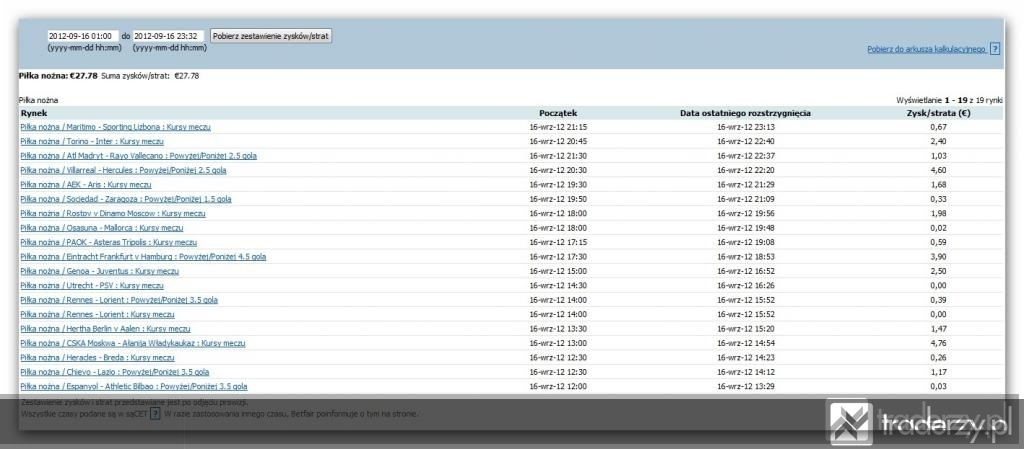Image resolution: width=1024 pixels, height=449 pixels.
Task: Open Pobierz do arkusza kalkulacyjnego link
Action: click(927, 49)
